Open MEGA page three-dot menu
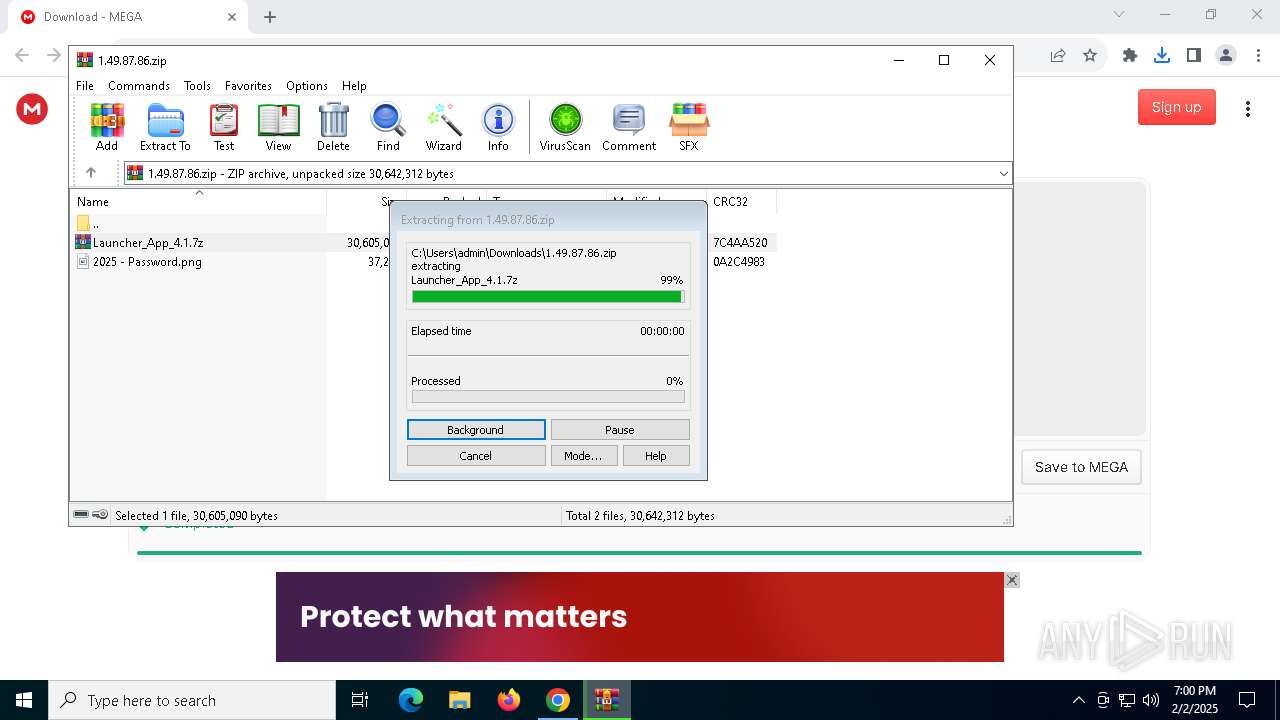The image size is (1280, 720). 1247,109
